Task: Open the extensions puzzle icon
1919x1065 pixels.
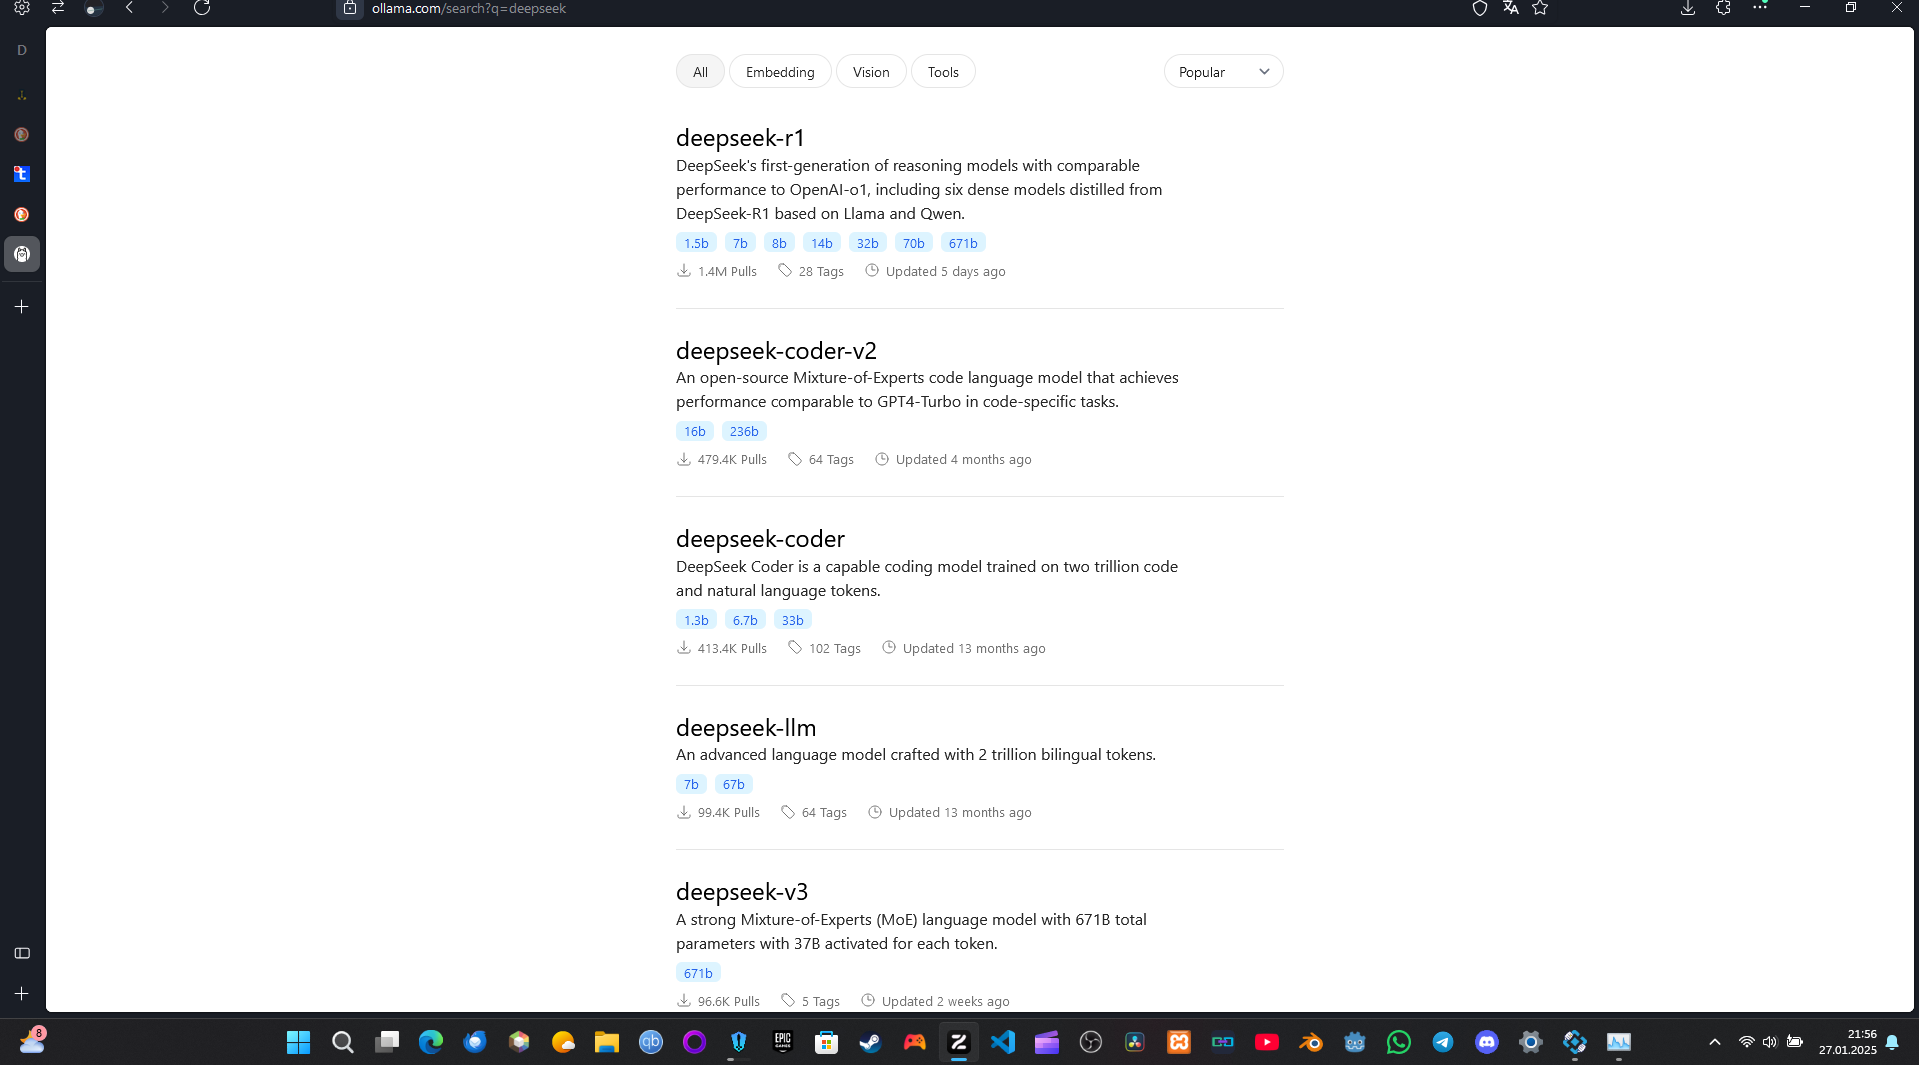Action: pos(1723,8)
